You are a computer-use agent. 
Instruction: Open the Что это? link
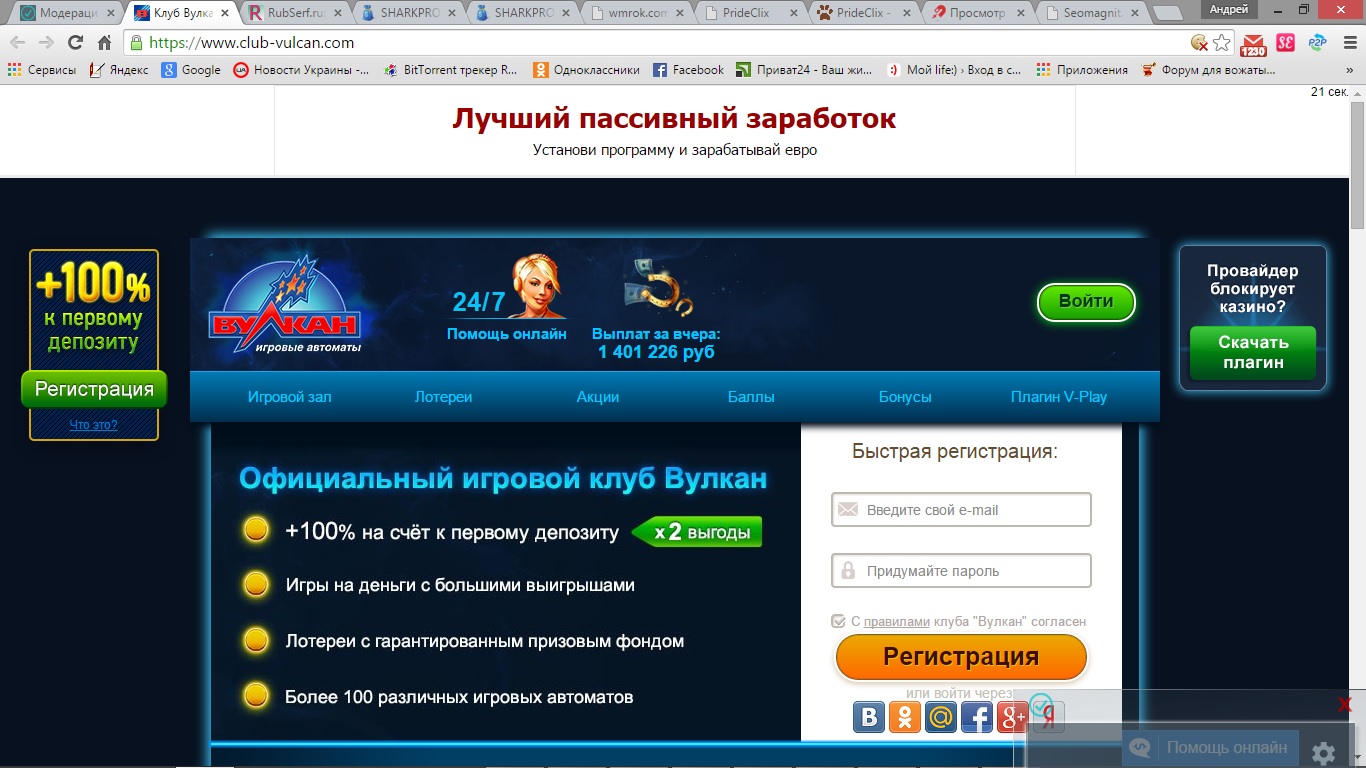pos(93,425)
